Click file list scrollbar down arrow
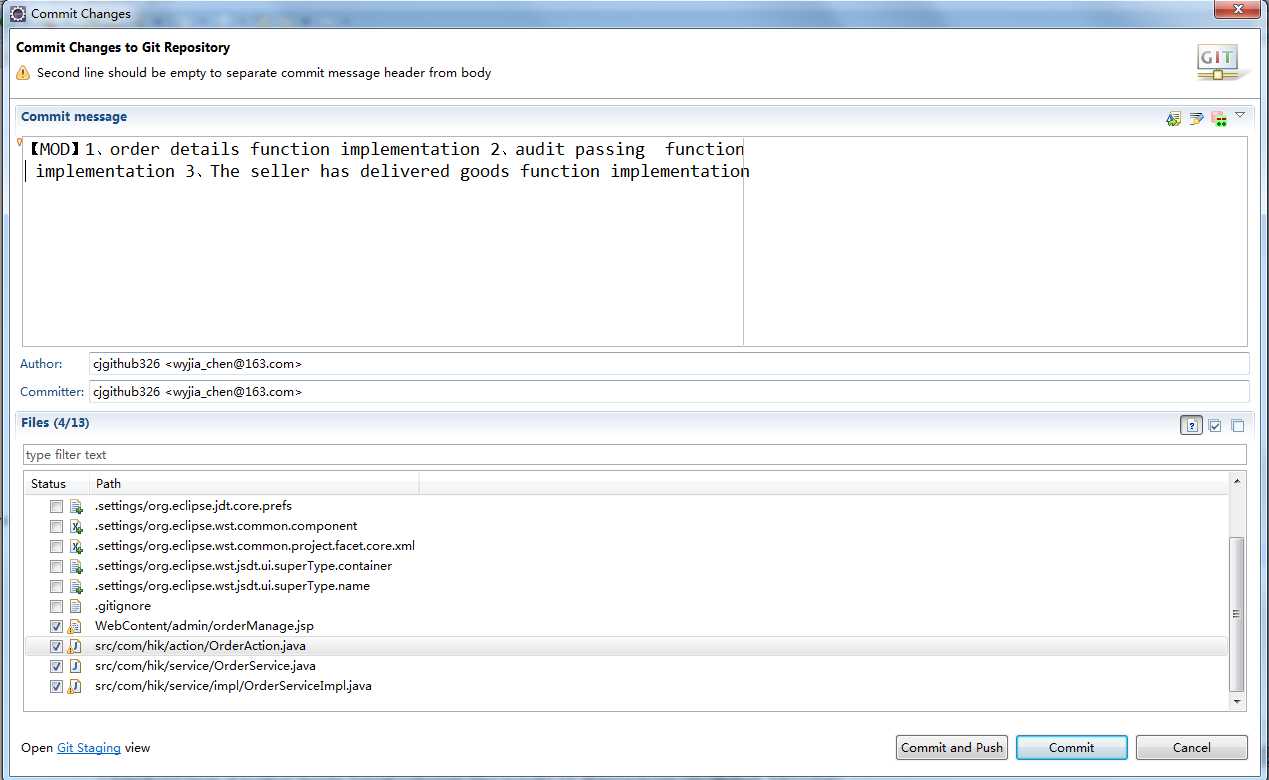 (1238, 703)
